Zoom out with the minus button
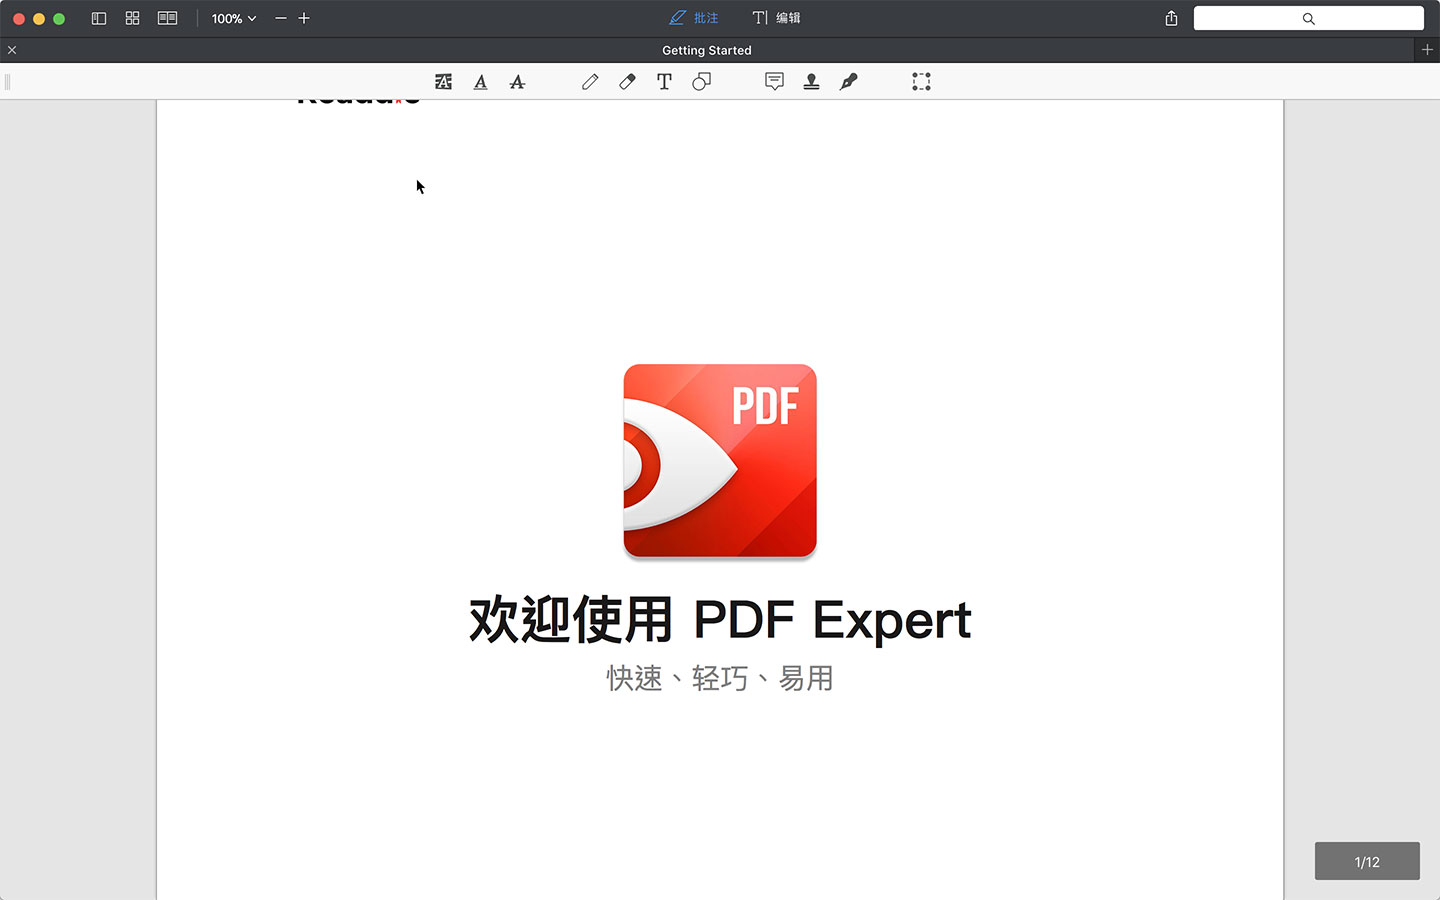The width and height of the screenshot is (1440, 900). 281,18
